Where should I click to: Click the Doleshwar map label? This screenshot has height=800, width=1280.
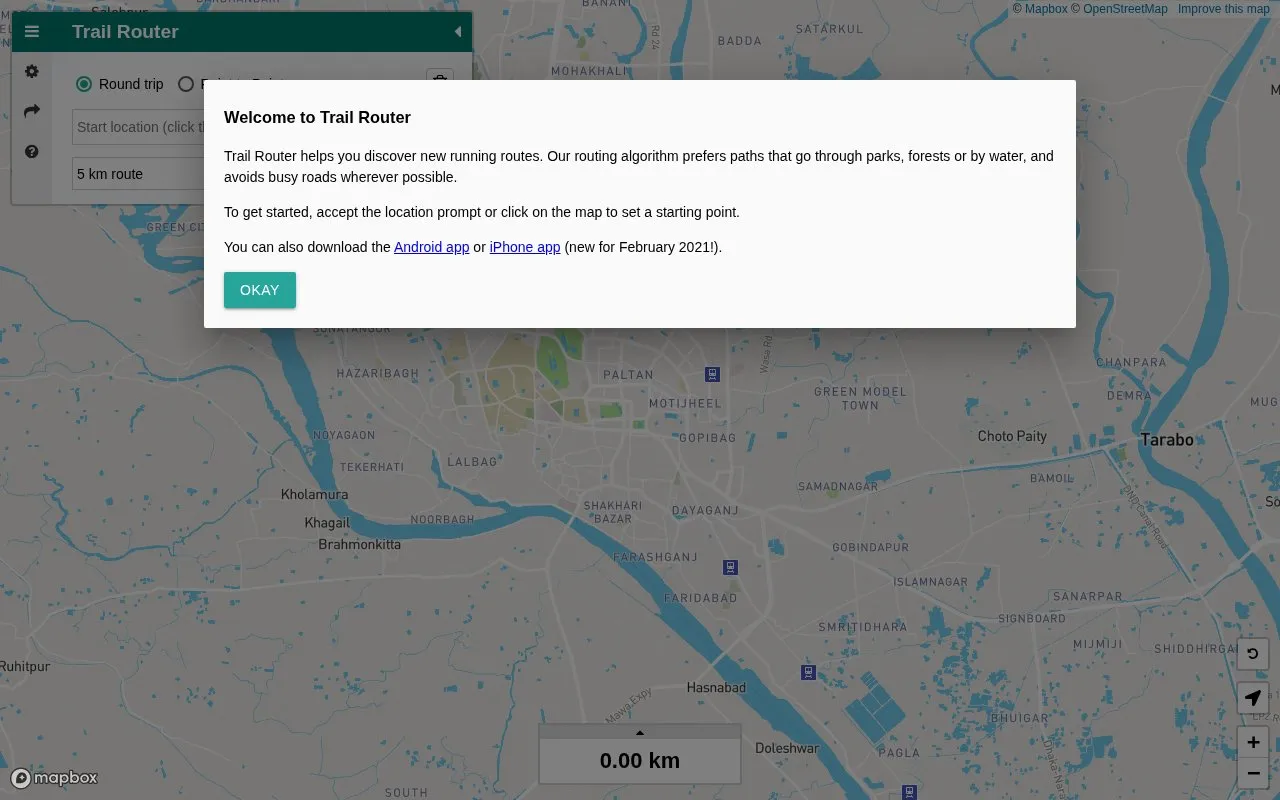787,748
